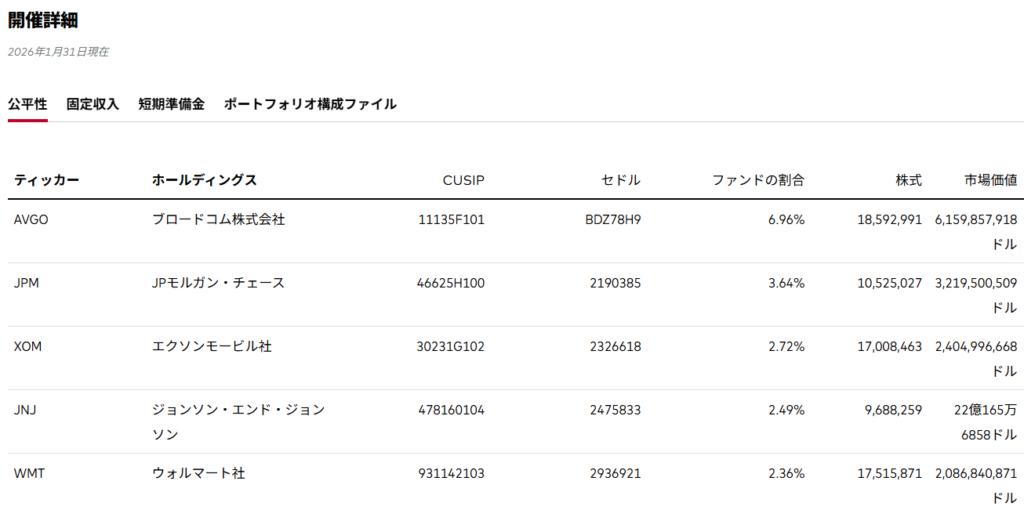Image resolution: width=1024 pixels, height=510 pixels.
Task: Click the ティッカー column header
Action: pos(46,180)
